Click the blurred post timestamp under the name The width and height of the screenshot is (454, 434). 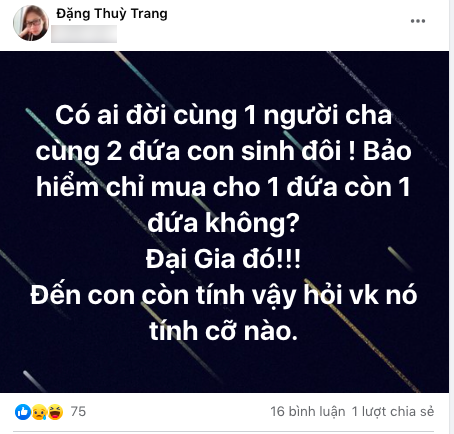(84, 34)
